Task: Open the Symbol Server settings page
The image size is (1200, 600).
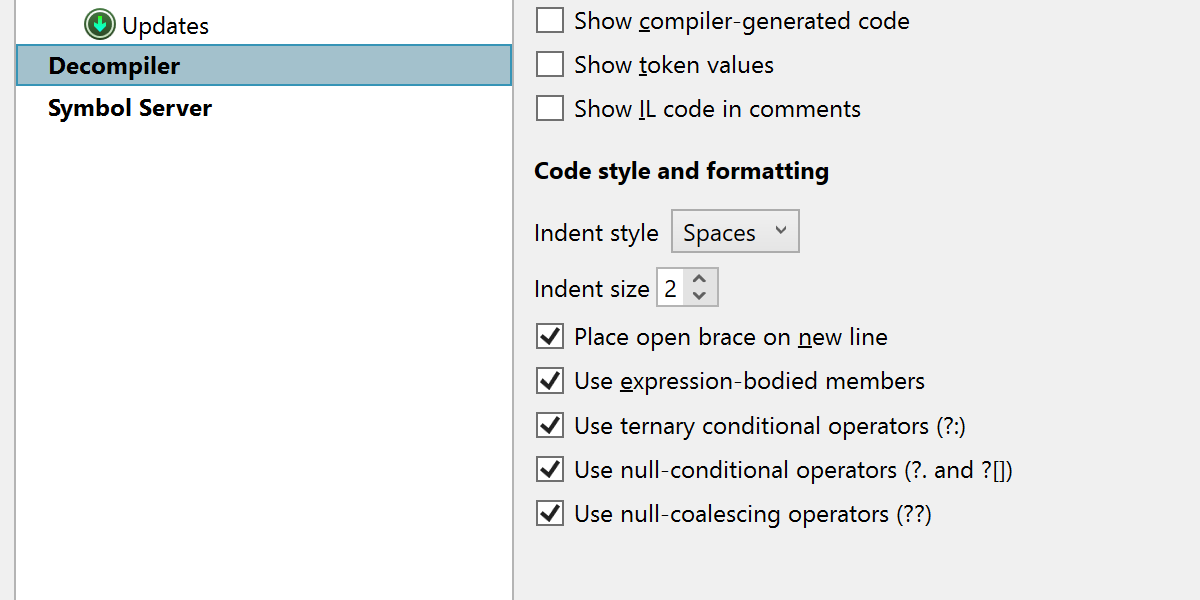Action: 130,108
